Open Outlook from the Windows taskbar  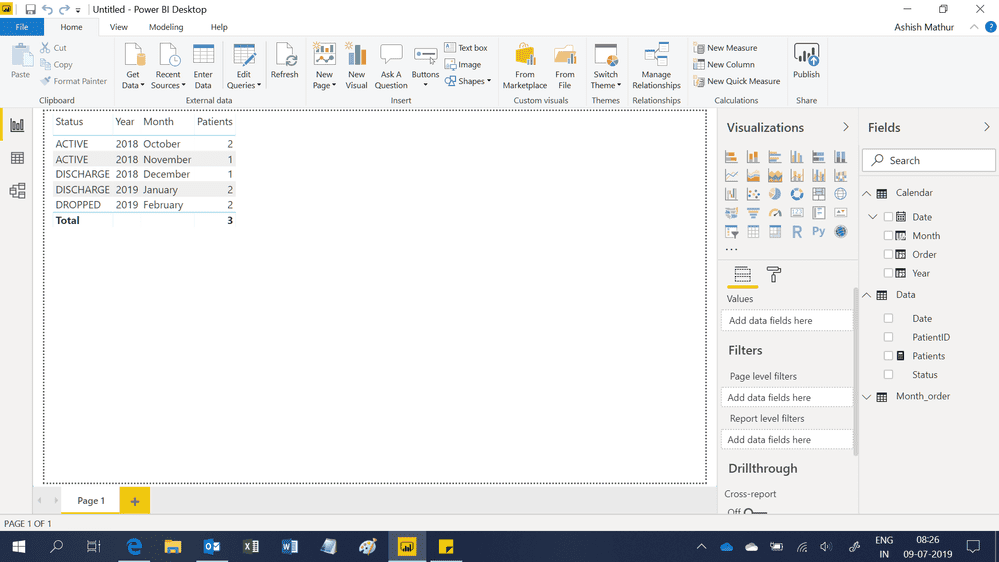tap(212, 547)
